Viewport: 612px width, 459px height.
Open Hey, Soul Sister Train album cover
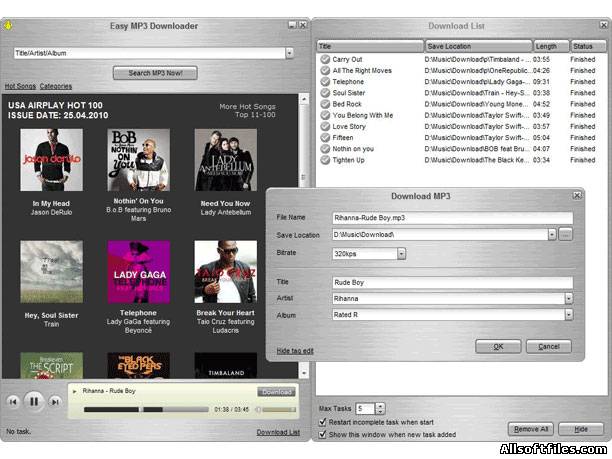pyautogui.click(x=52, y=272)
